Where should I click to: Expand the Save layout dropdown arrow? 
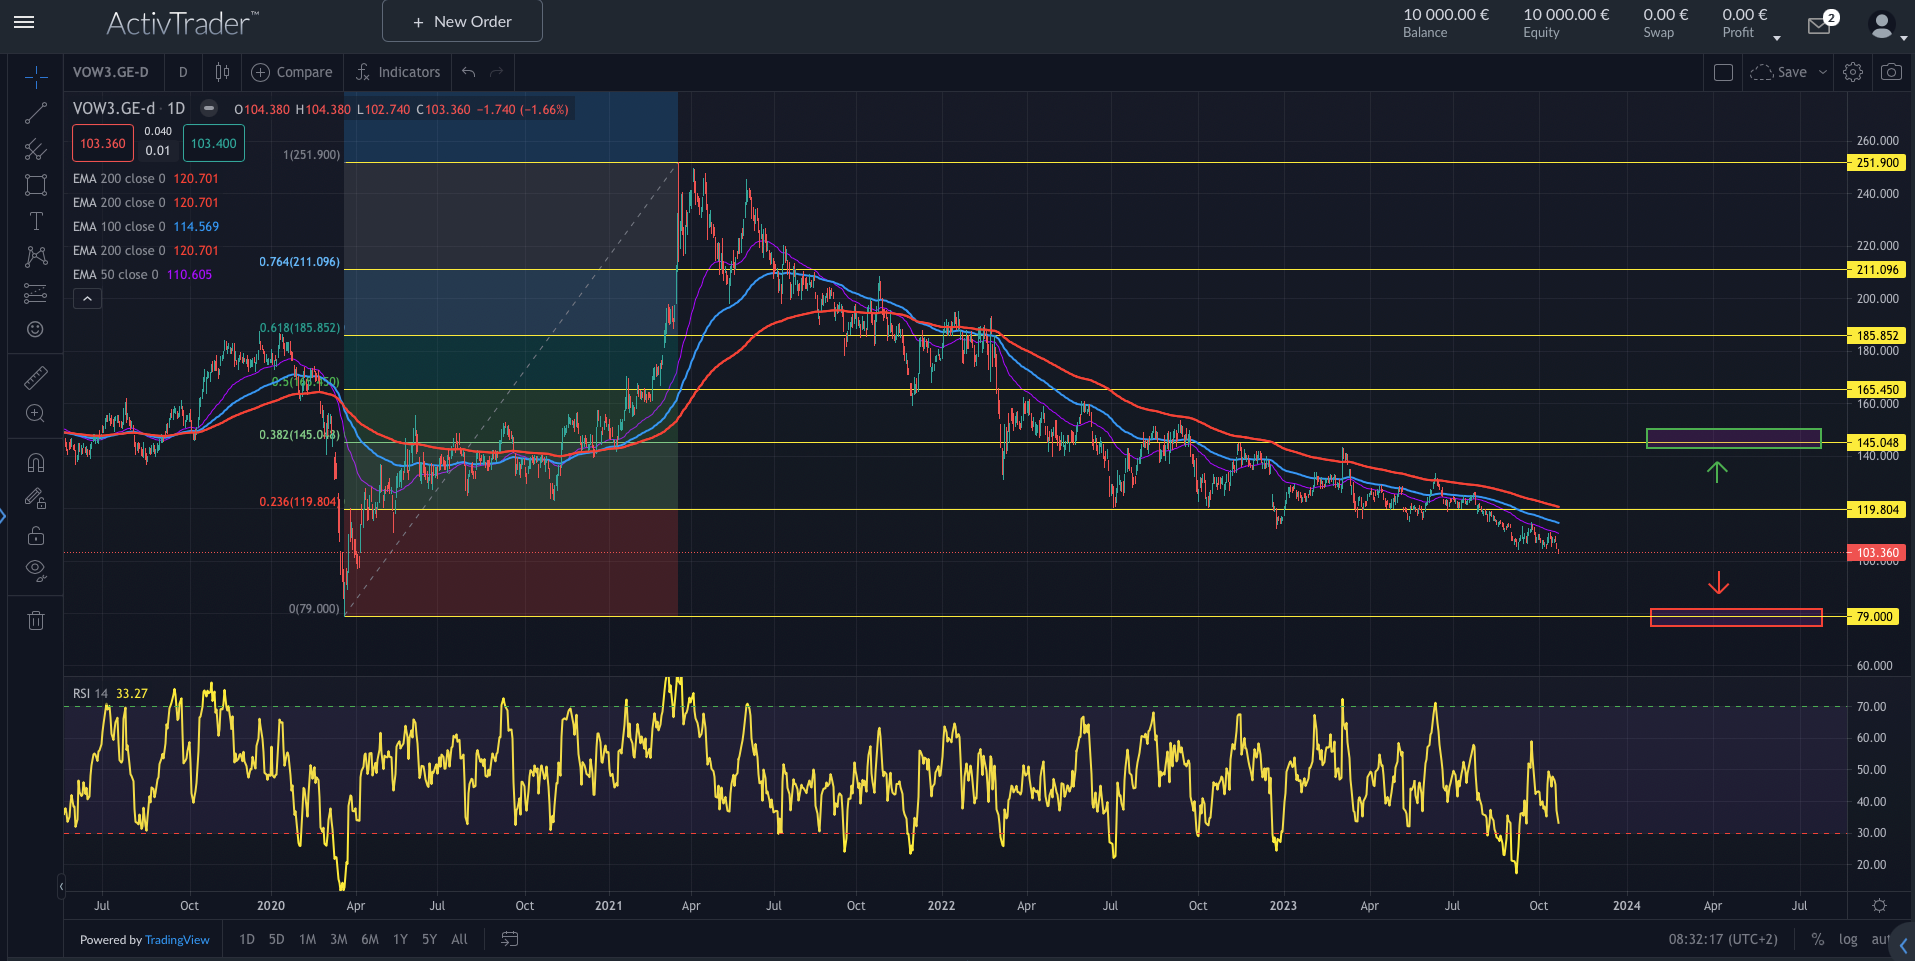[x=1823, y=72]
